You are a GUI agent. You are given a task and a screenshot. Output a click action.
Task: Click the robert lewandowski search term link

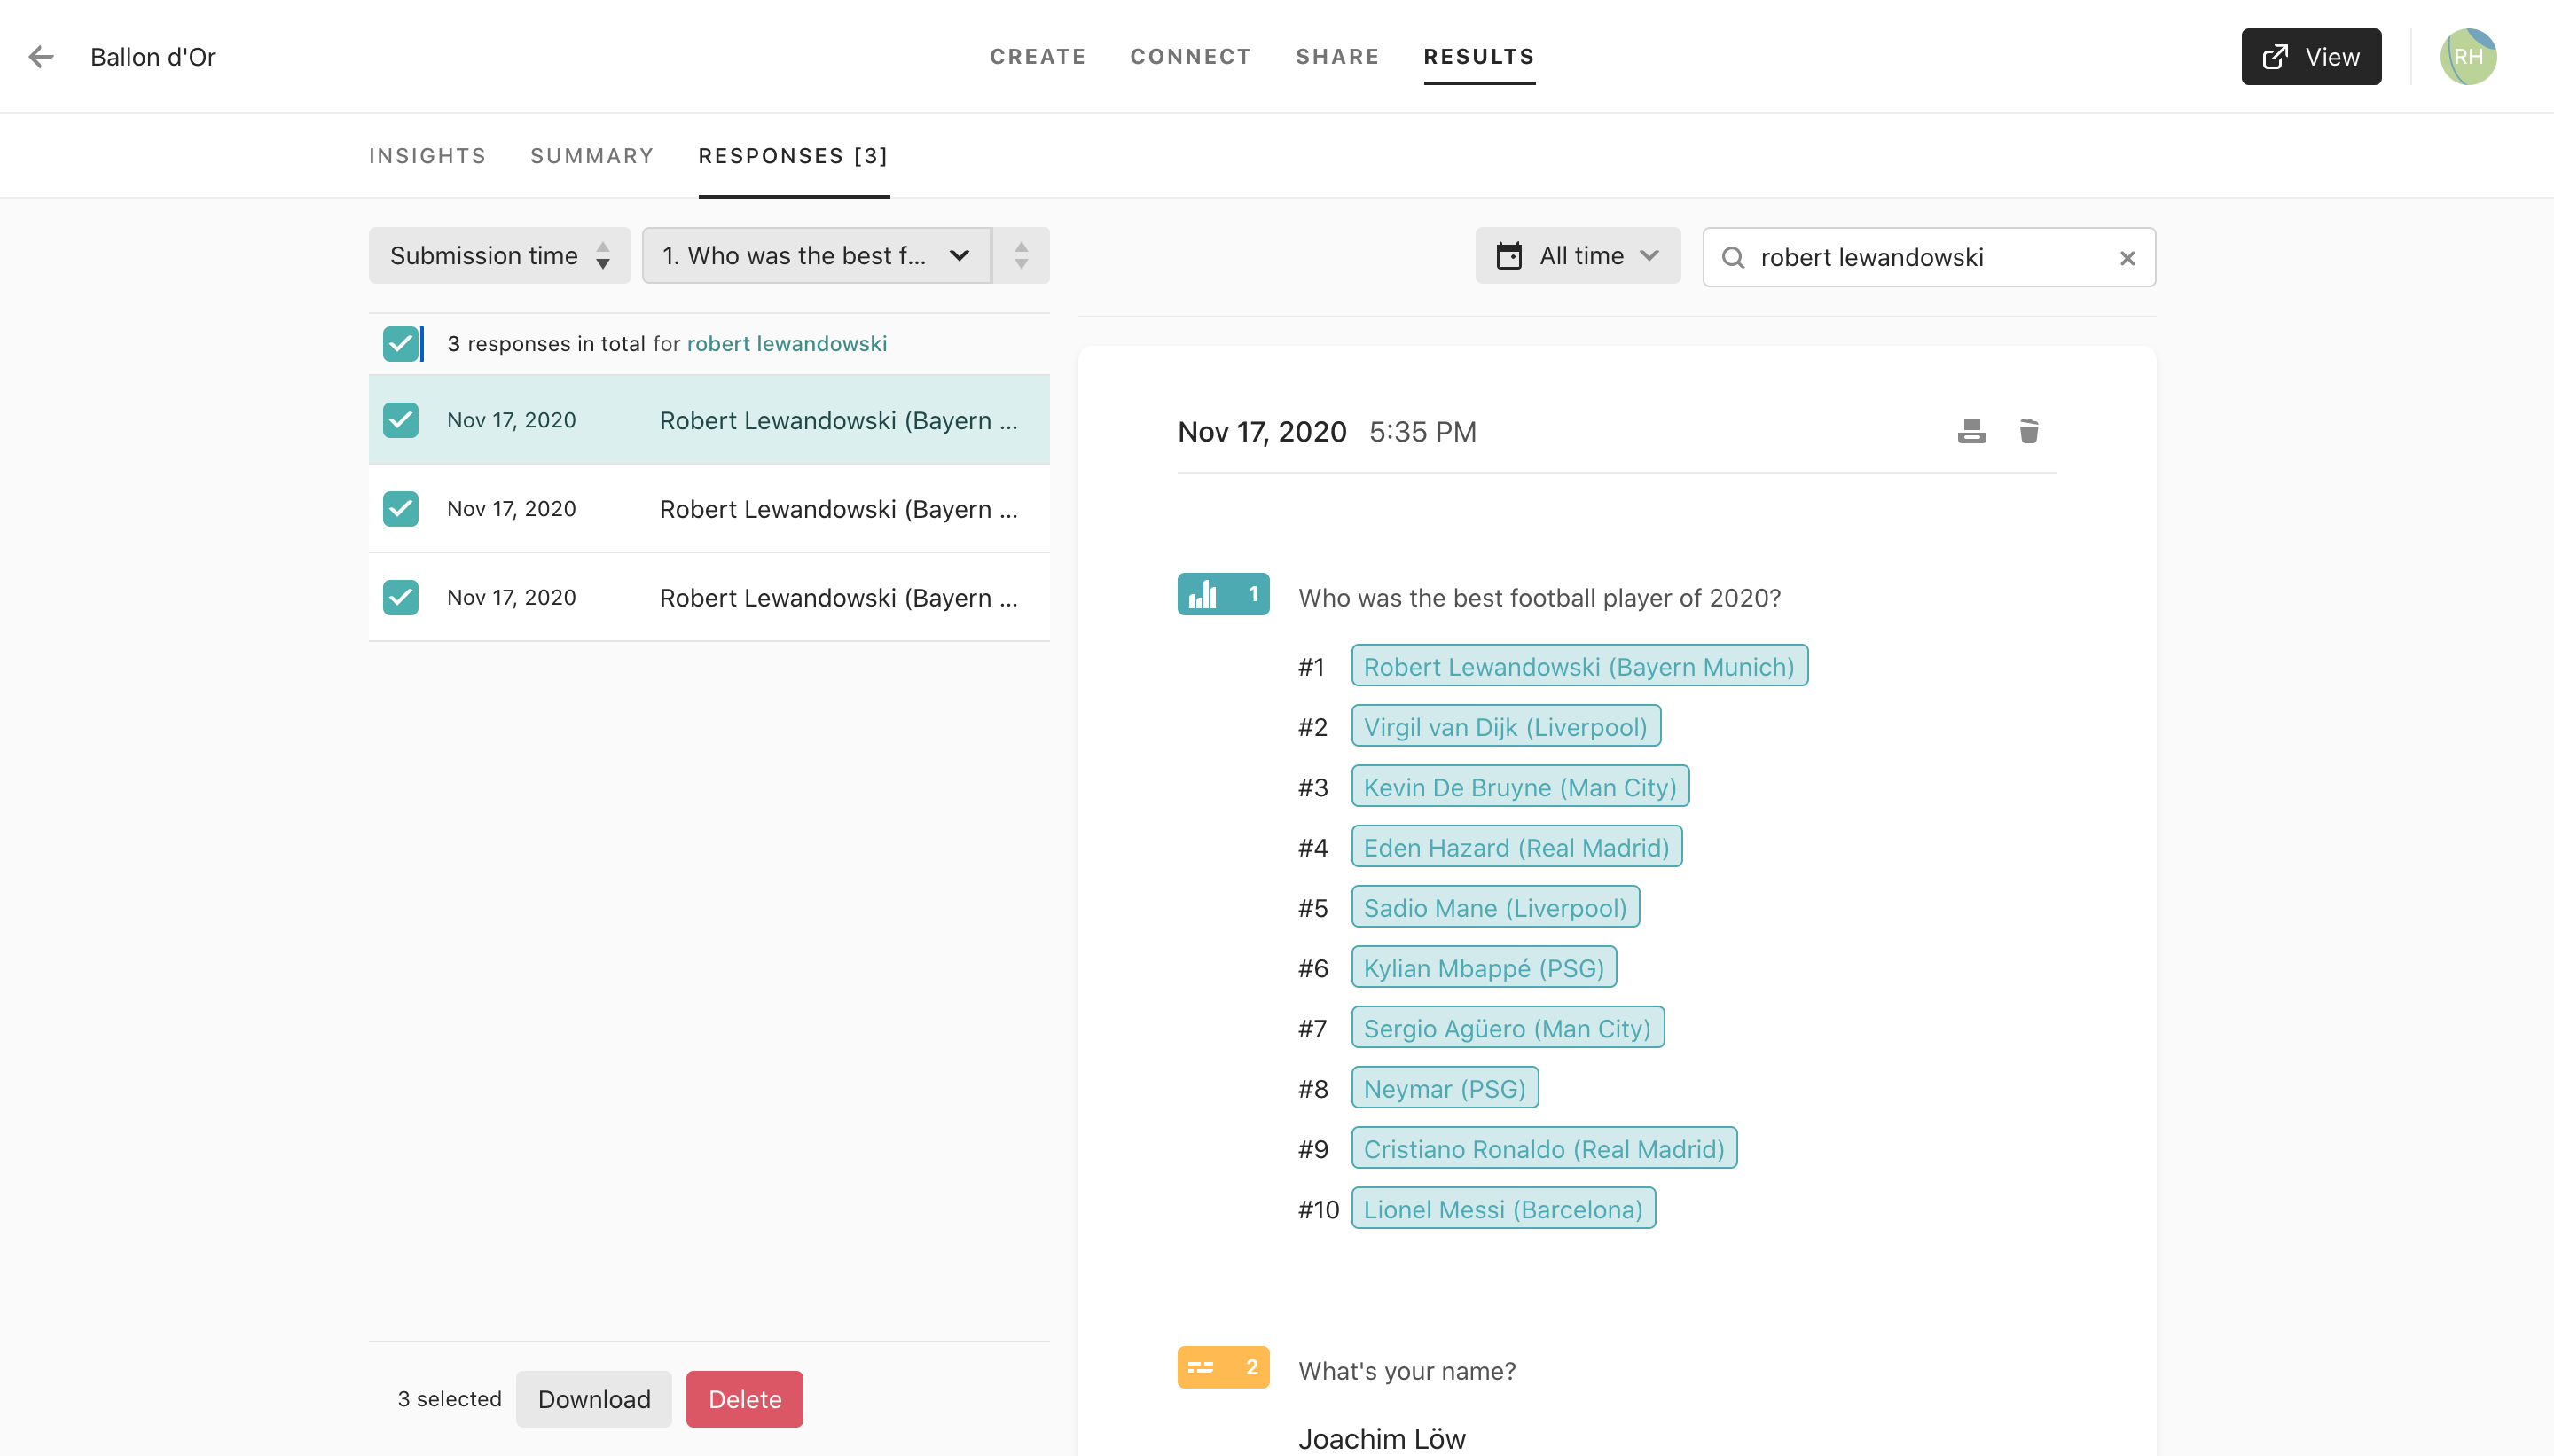[x=786, y=344]
